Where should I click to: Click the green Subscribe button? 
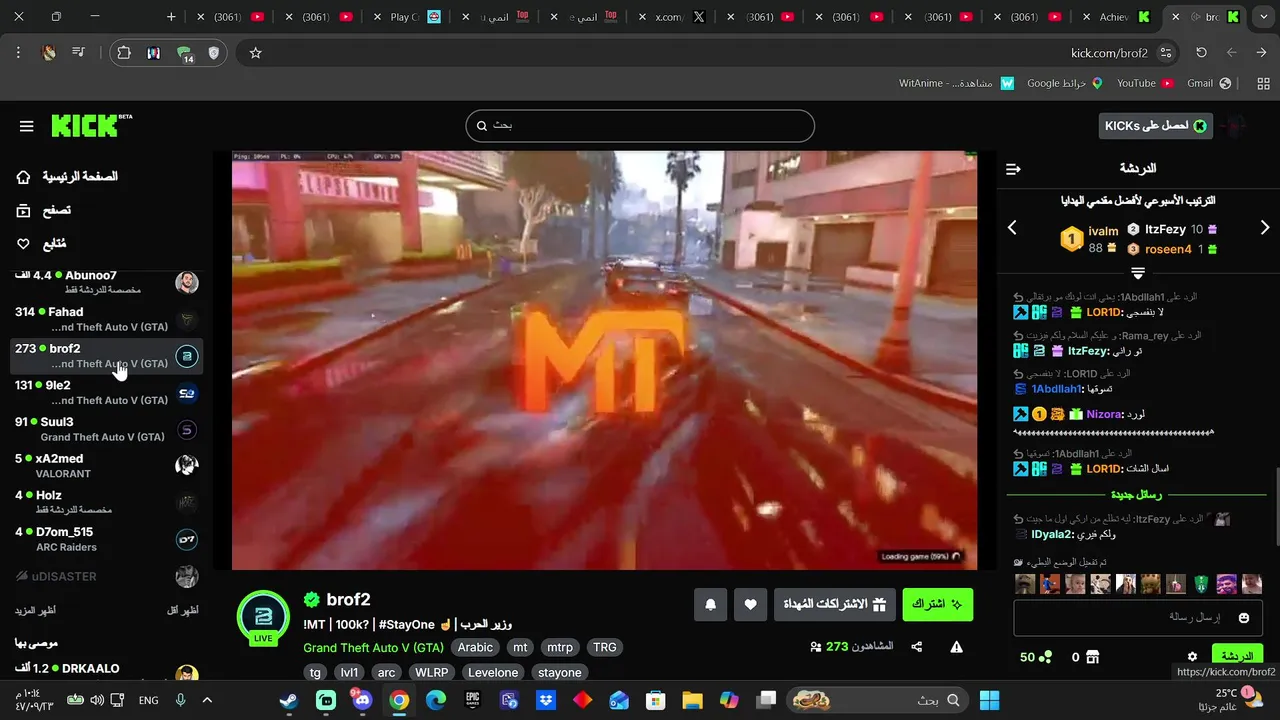[937, 604]
